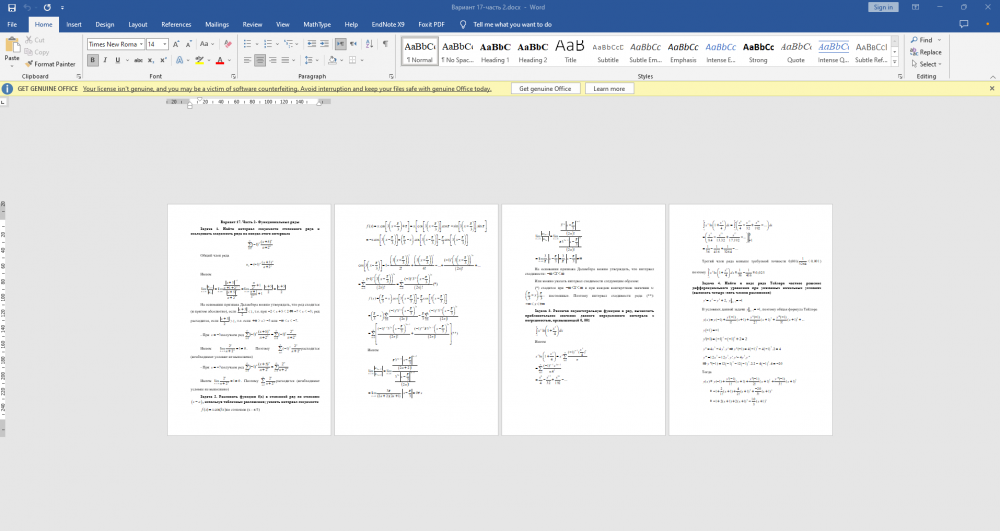This screenshot has width=1000, height=531.
Task: Click Align Left icon
Action: [x=247, y=60]
